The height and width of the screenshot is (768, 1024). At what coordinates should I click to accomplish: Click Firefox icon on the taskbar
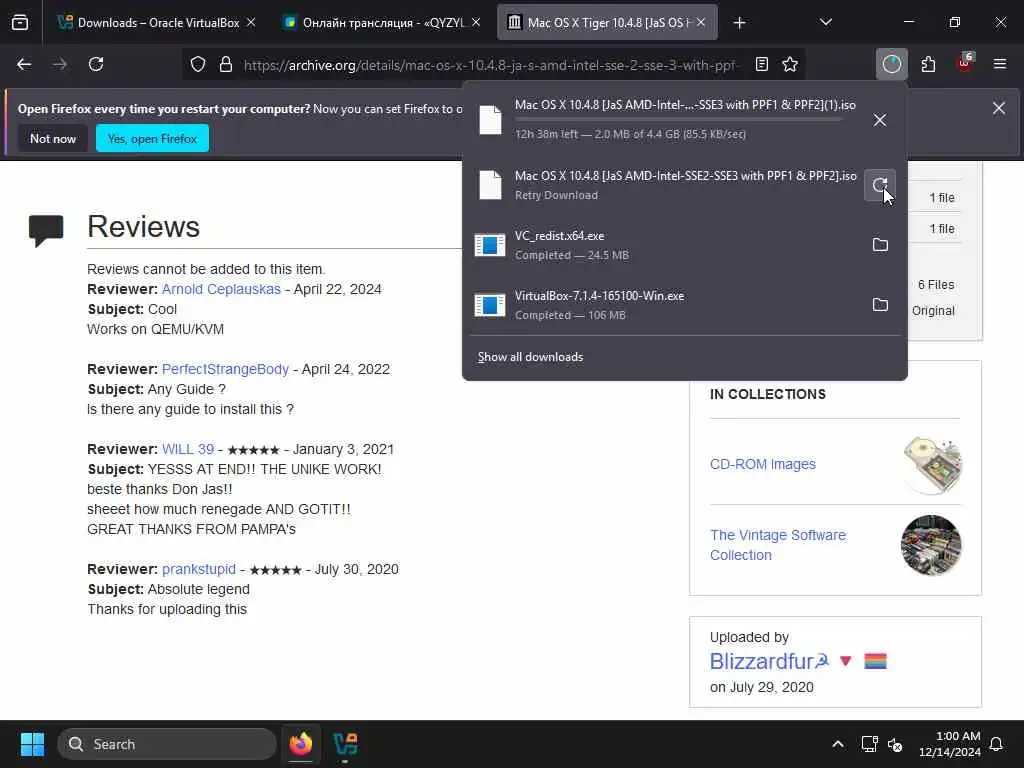pos(301,744)
